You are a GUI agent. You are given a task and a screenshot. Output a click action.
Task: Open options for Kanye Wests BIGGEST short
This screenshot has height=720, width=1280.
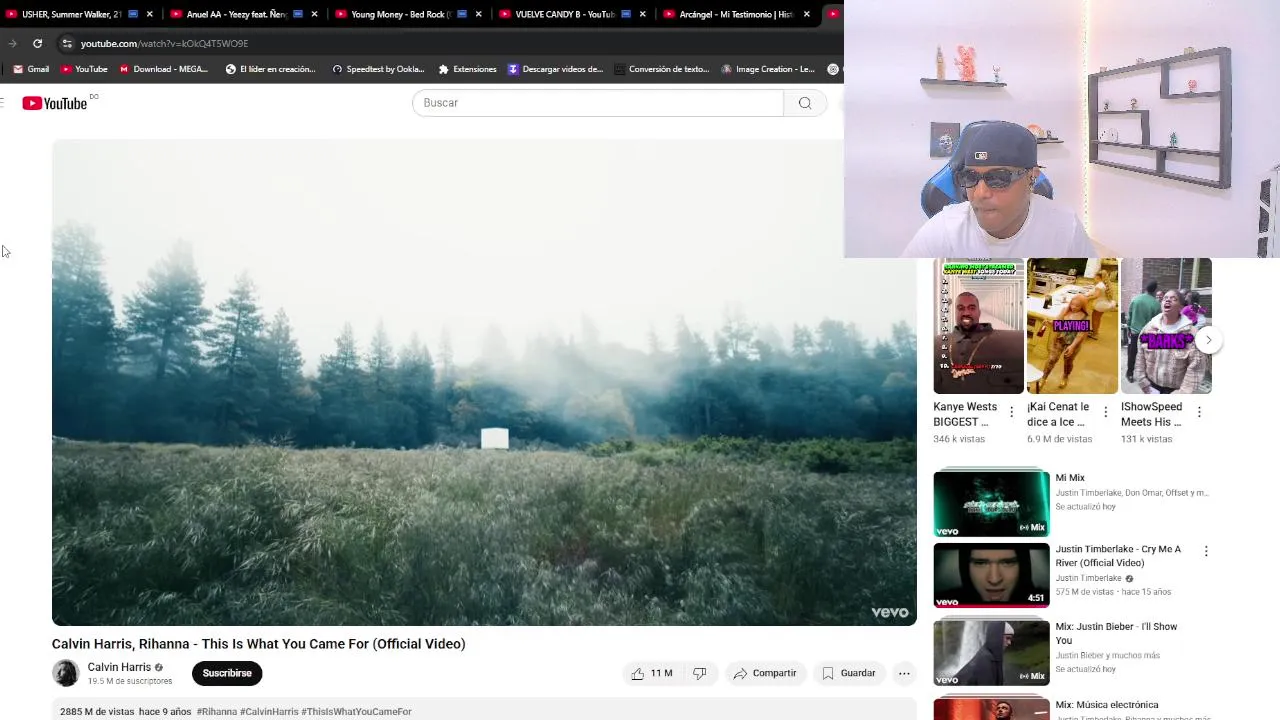1011,412
